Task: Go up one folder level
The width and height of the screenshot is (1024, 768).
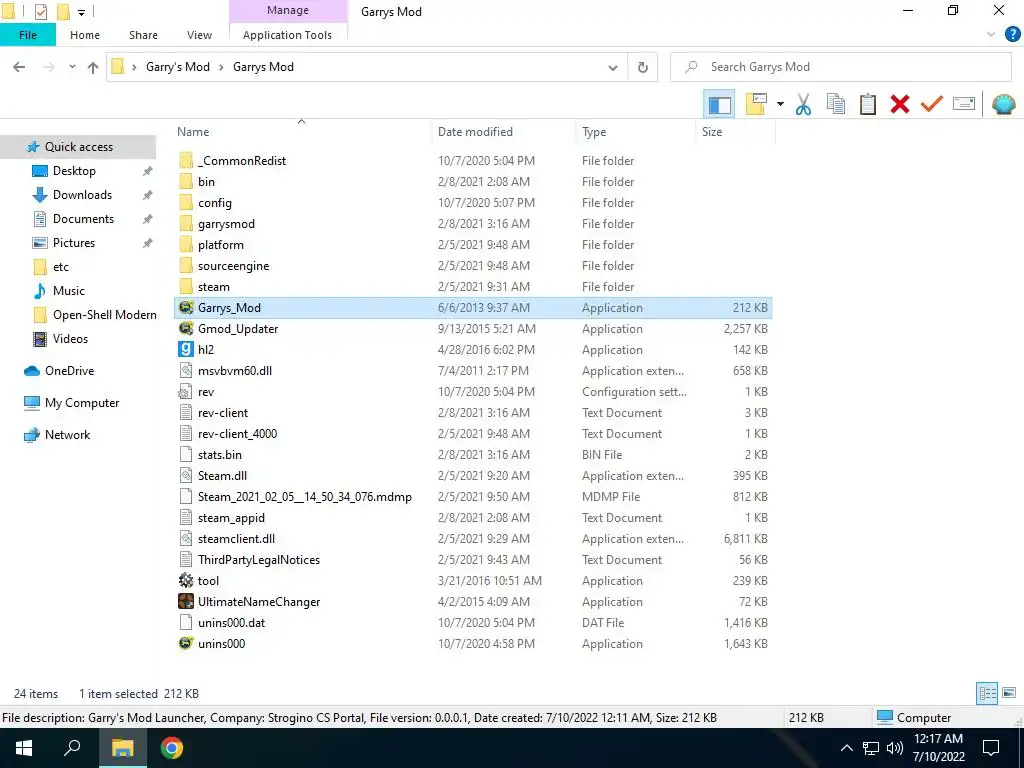Action: (93, 67)
